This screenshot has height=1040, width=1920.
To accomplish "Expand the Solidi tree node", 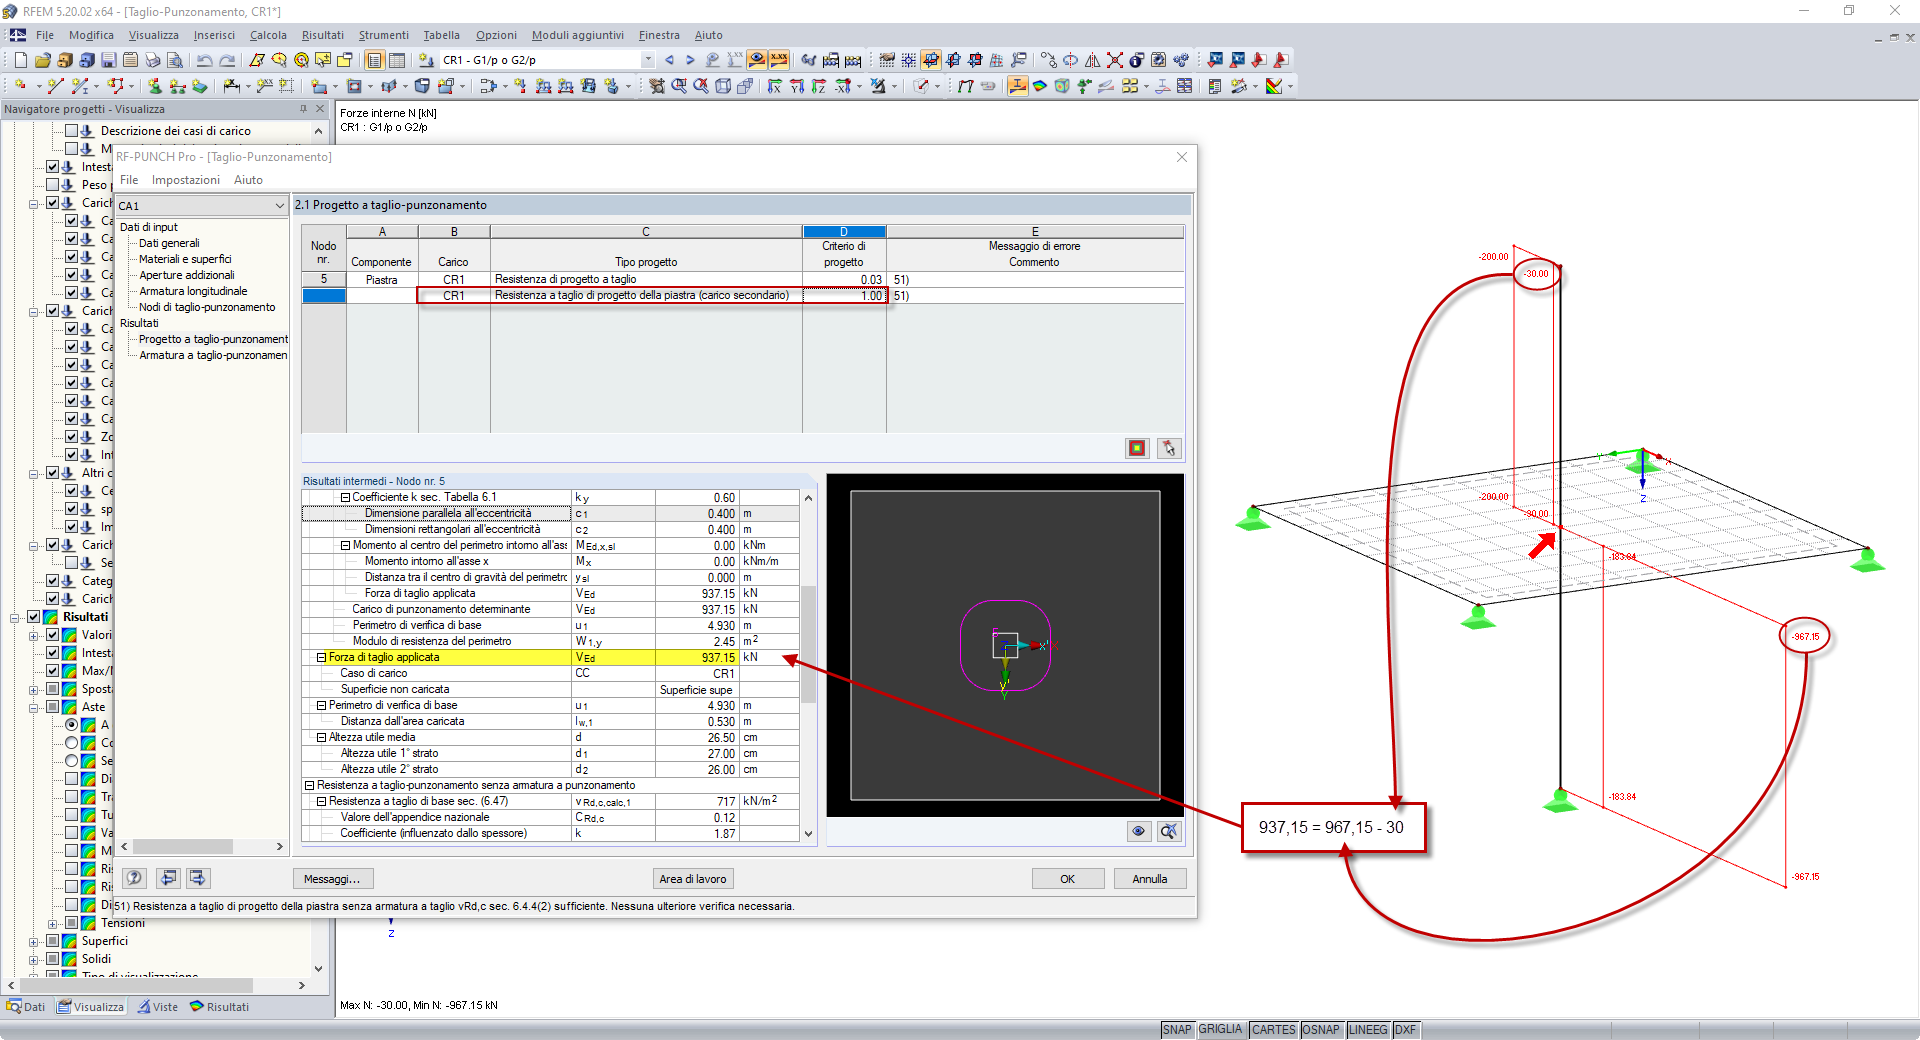I will click(34, 959).
